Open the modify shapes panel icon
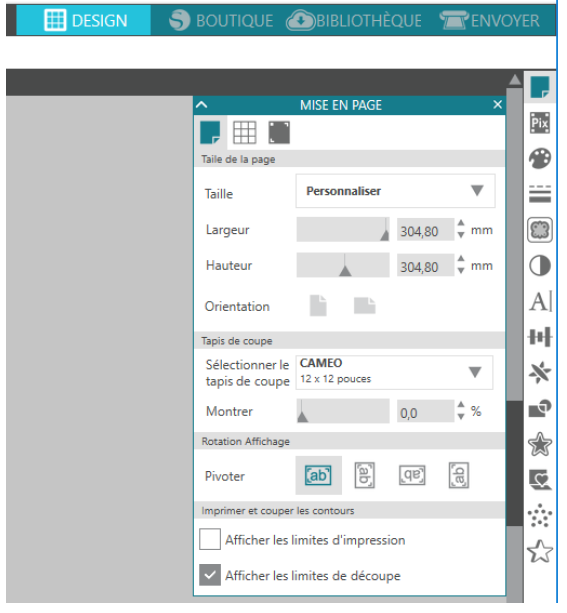This screenshot has width=567, height=613. pyautogui.click(x=540, y=408)
